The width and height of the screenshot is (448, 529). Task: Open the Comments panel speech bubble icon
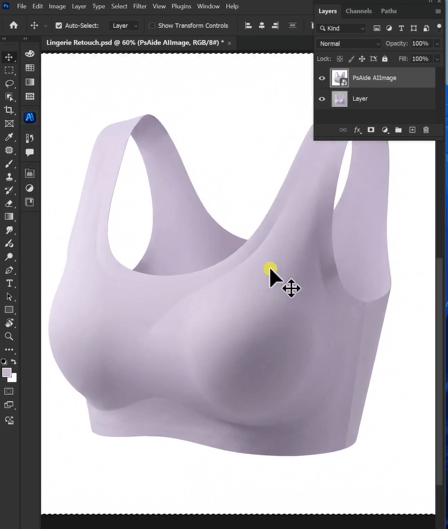pyautogui.click(x=30, y=152)
